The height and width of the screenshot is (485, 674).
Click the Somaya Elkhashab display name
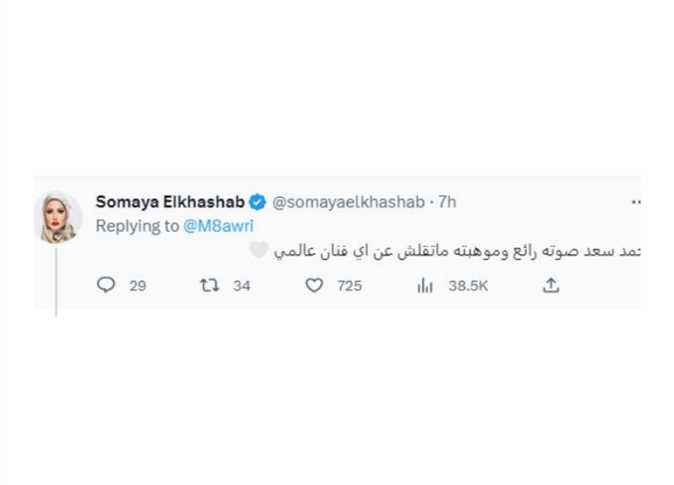click(x=170, y=202)
